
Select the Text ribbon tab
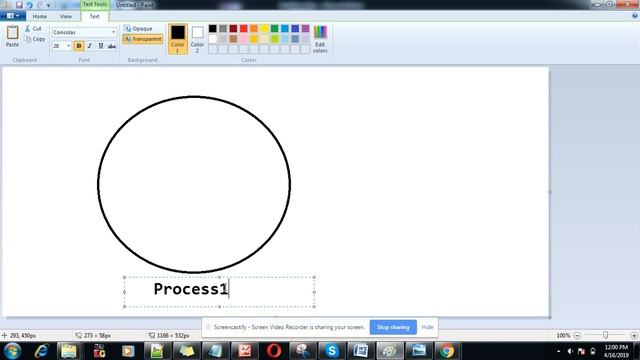pyautogui.click(x=94, y=16)
